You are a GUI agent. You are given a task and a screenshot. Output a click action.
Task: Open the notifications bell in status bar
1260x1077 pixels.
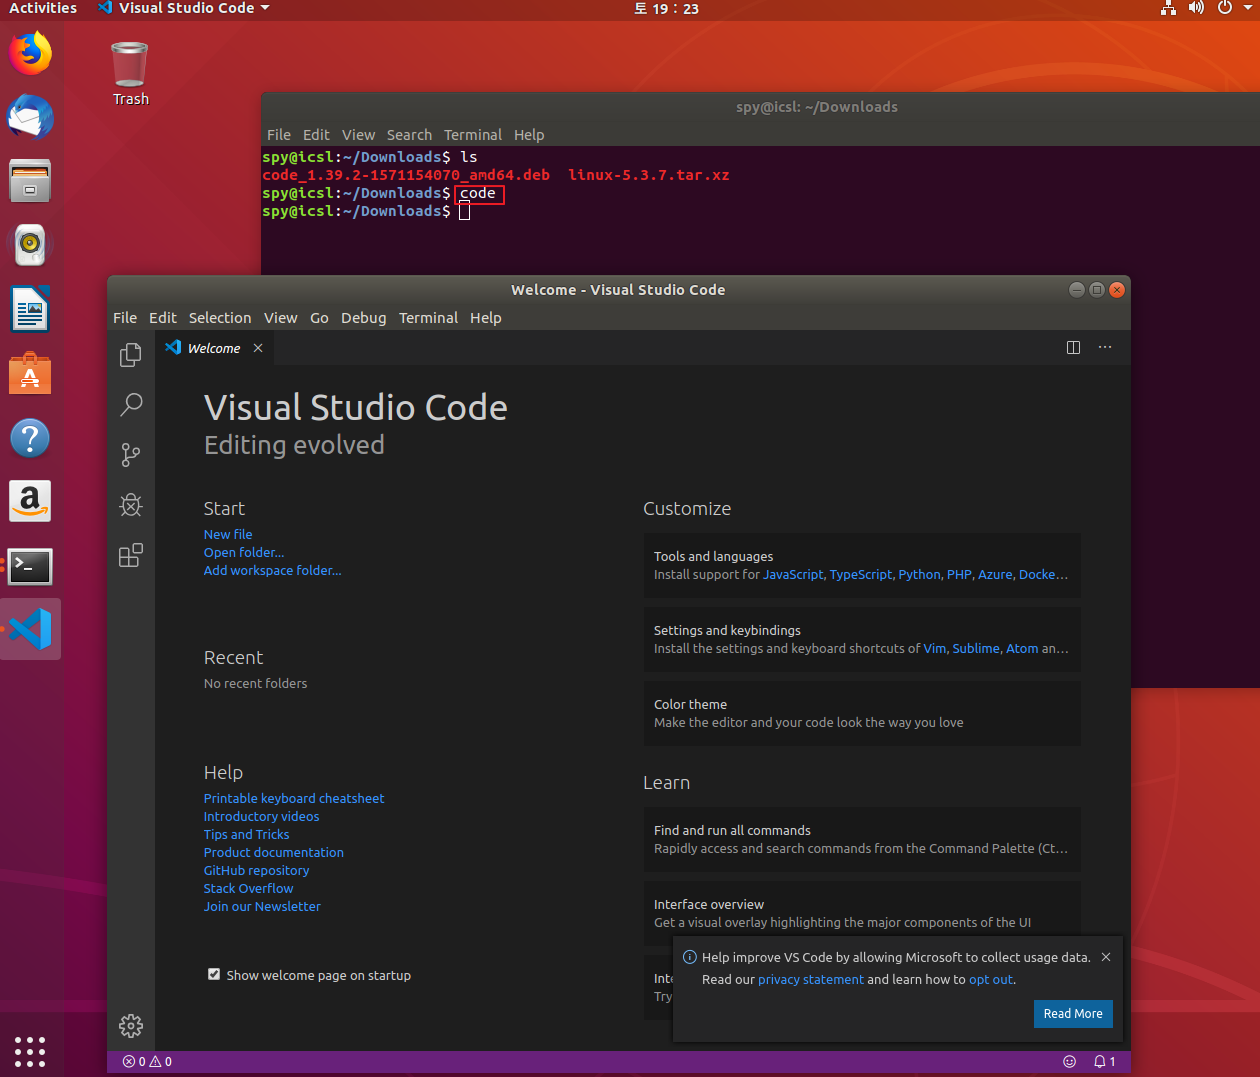[x=1104, y=1061]
